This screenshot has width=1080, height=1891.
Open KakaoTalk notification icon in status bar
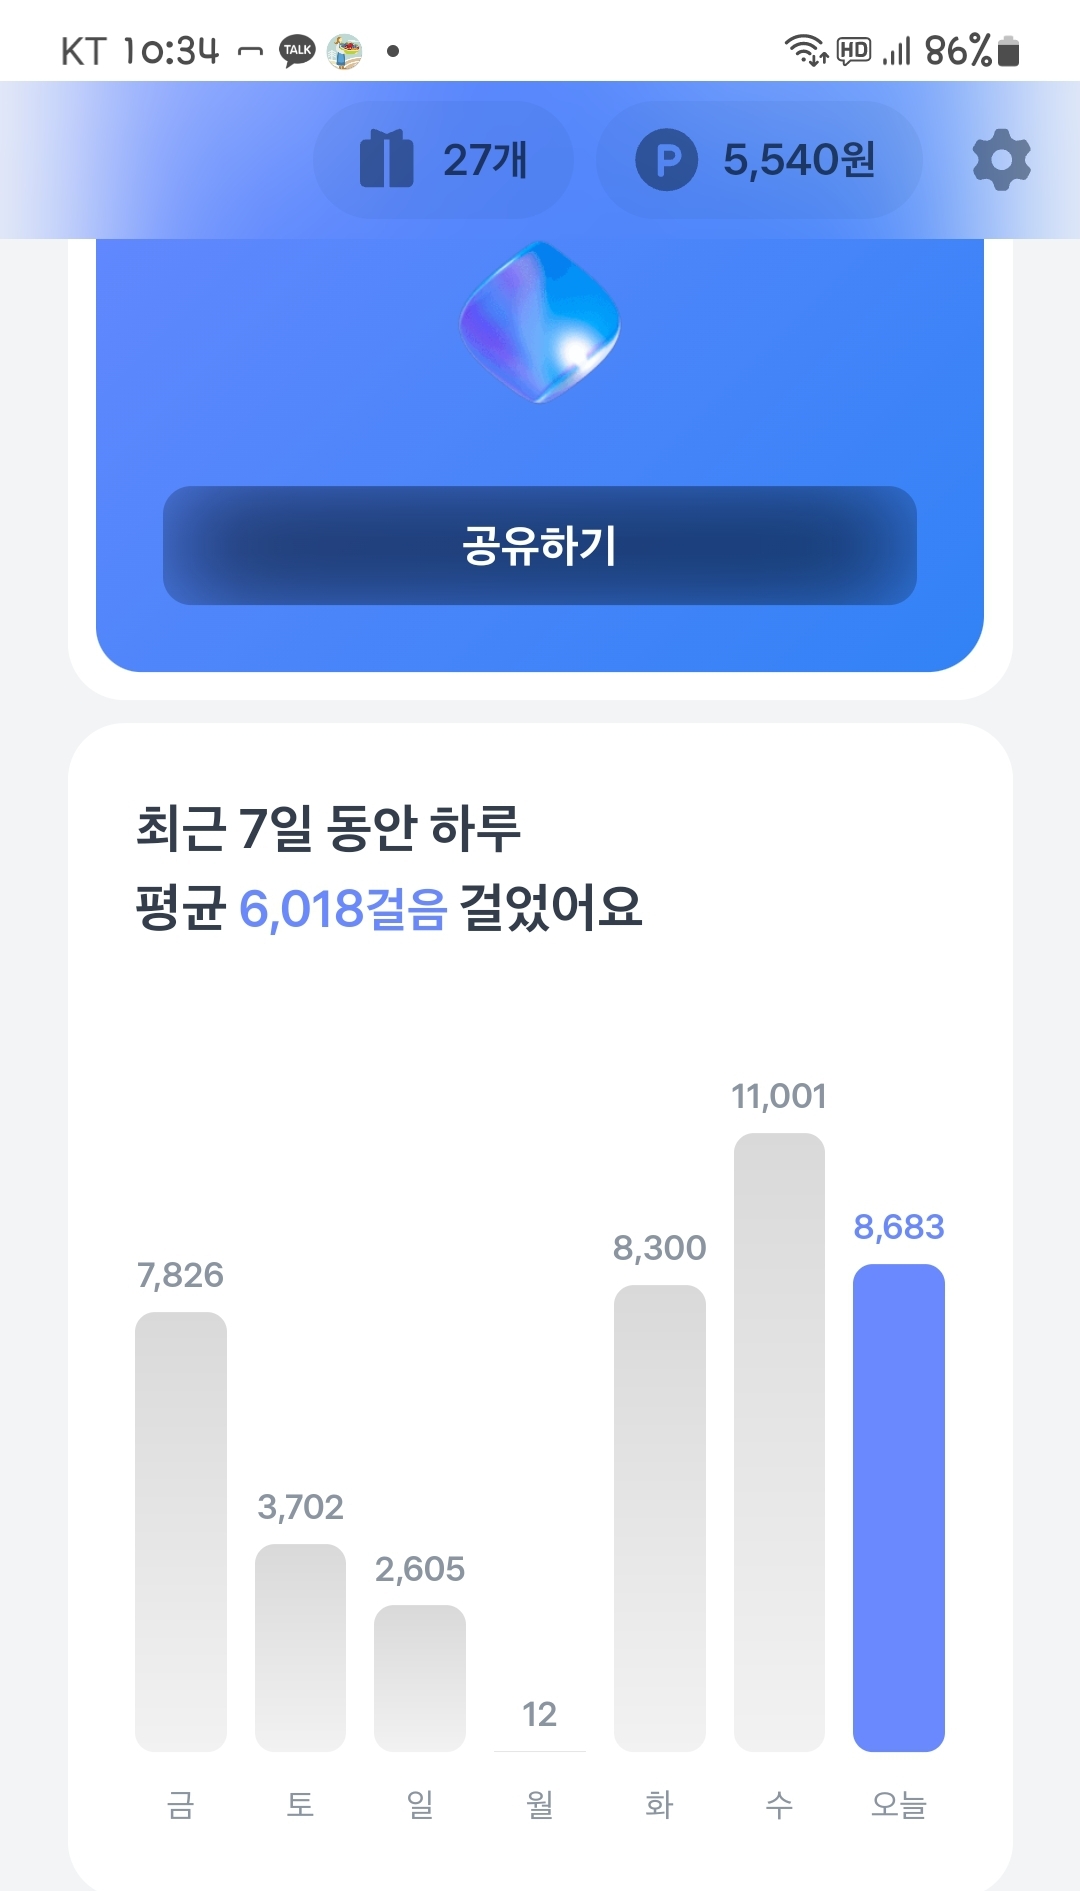[297, 50]
